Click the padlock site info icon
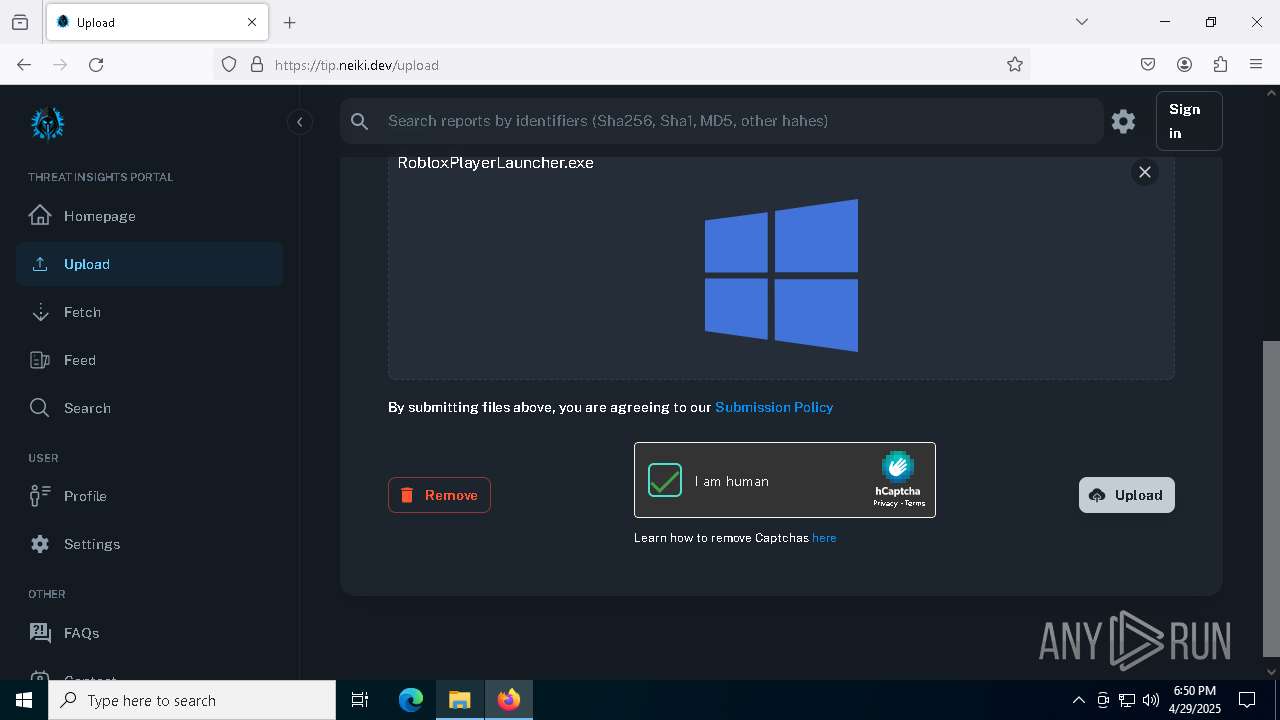1280x720 pixels. [x=257, y=64]
